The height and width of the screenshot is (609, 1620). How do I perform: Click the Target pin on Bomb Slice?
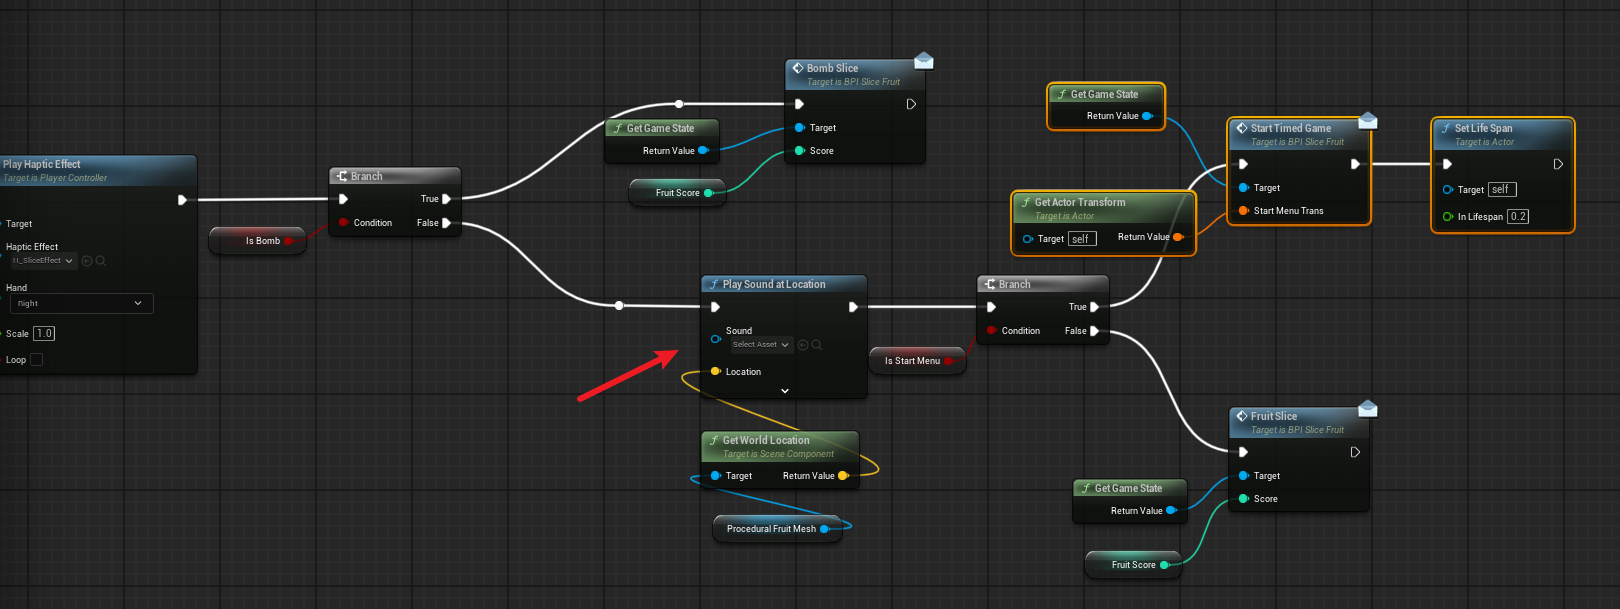pos(800,128)
